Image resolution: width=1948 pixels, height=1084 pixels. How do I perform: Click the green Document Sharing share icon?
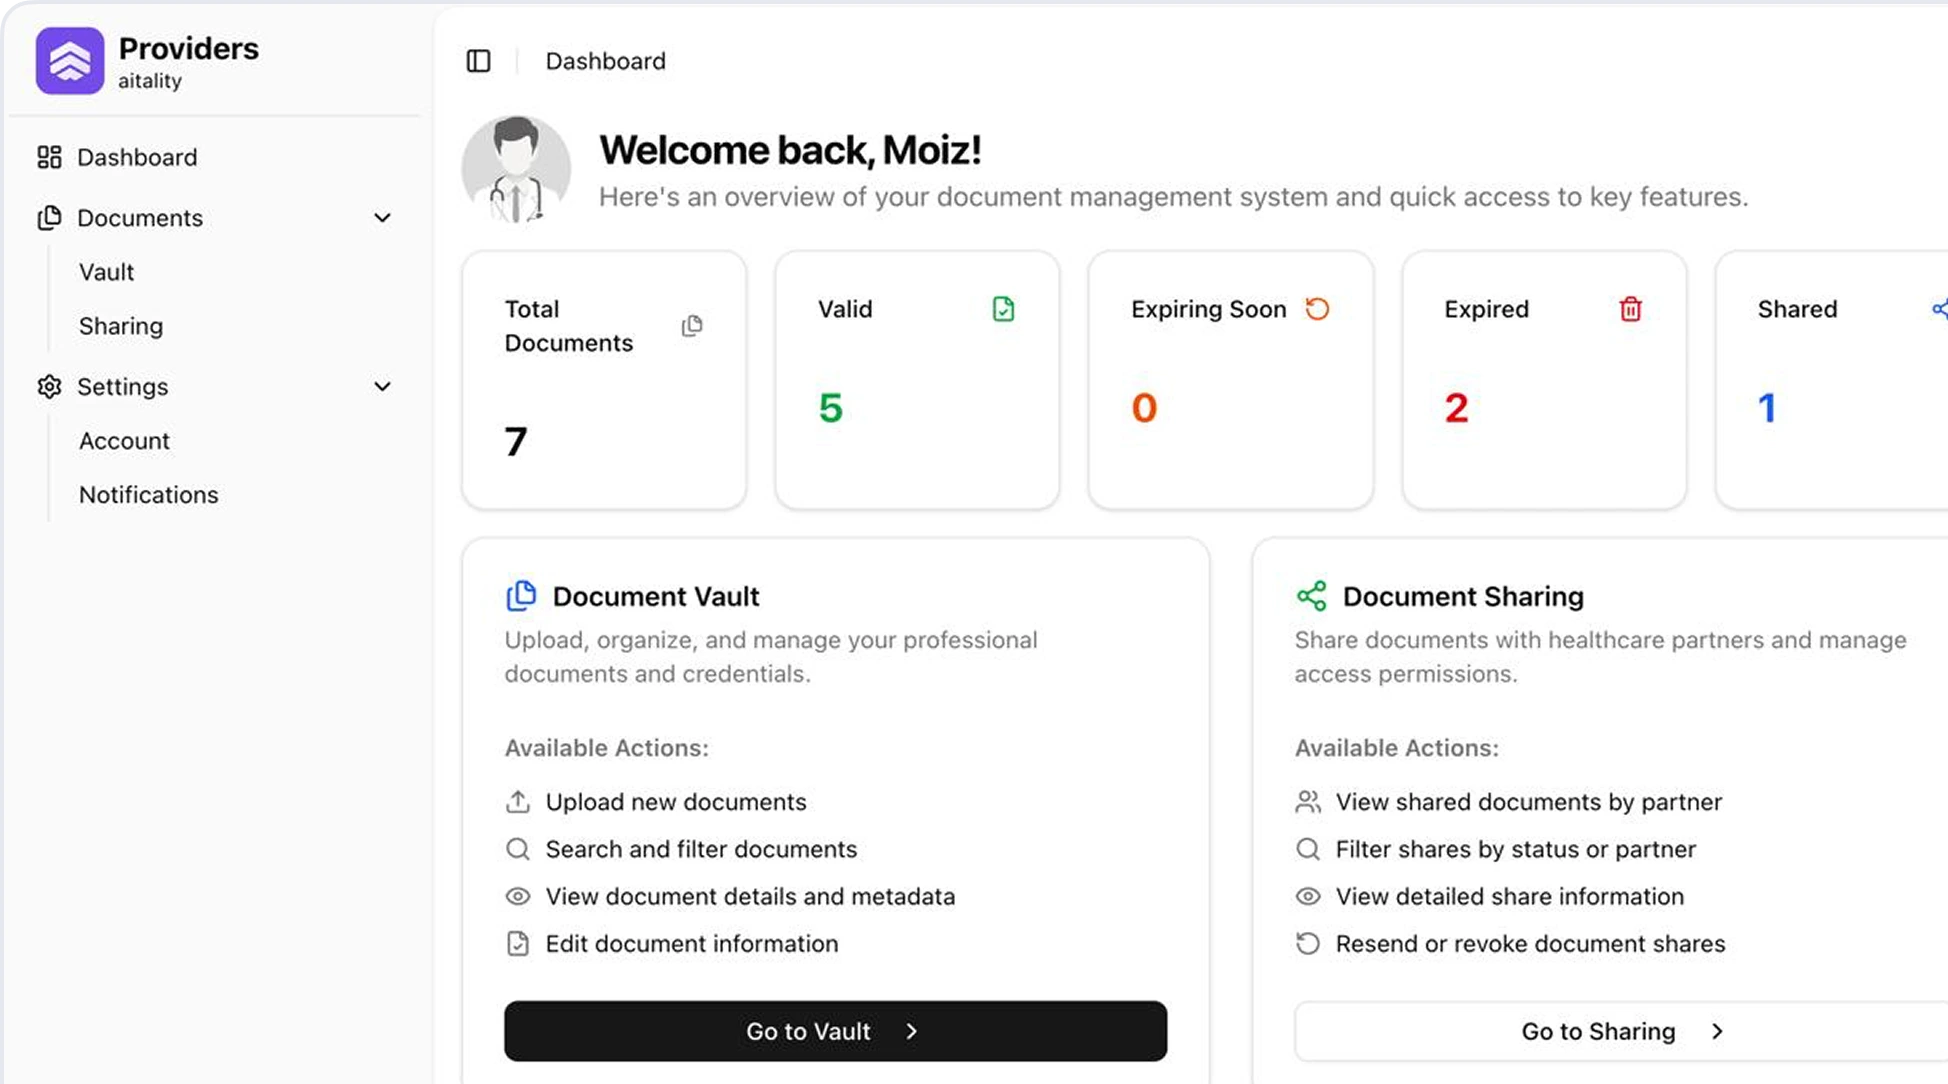(x=1311, y=596)
